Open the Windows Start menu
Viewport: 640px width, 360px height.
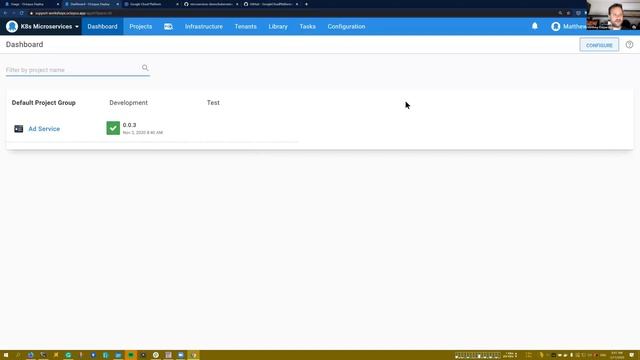tap(6, 355)
